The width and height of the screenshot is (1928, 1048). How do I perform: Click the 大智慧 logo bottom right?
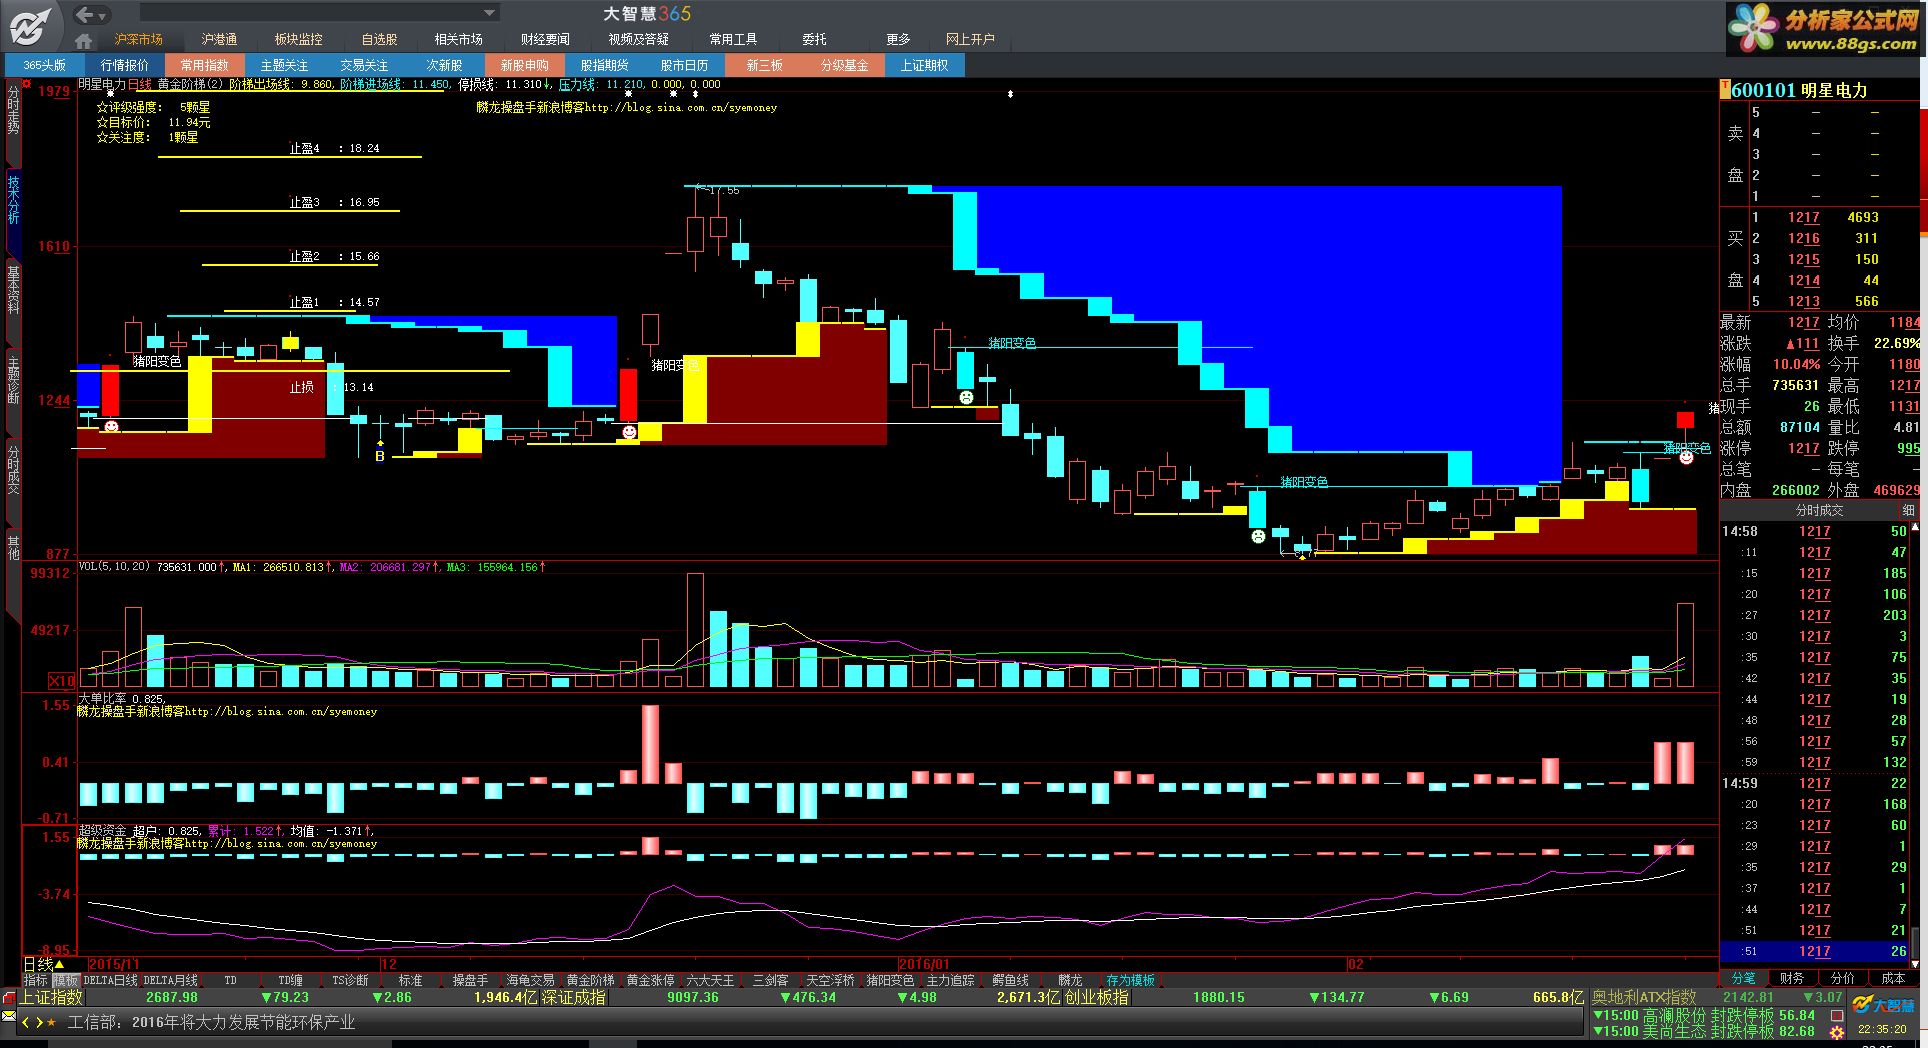point(1883,1006)
